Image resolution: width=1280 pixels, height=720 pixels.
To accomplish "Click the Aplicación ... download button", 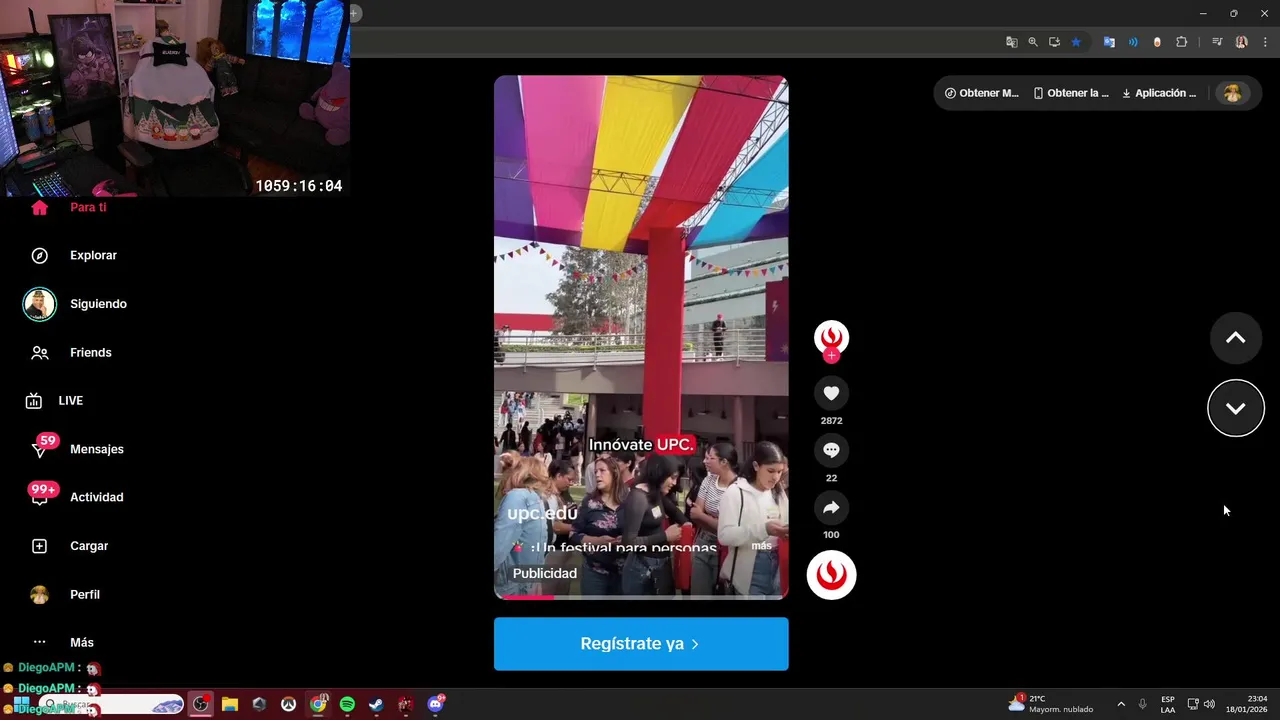I will [1159, 93].
